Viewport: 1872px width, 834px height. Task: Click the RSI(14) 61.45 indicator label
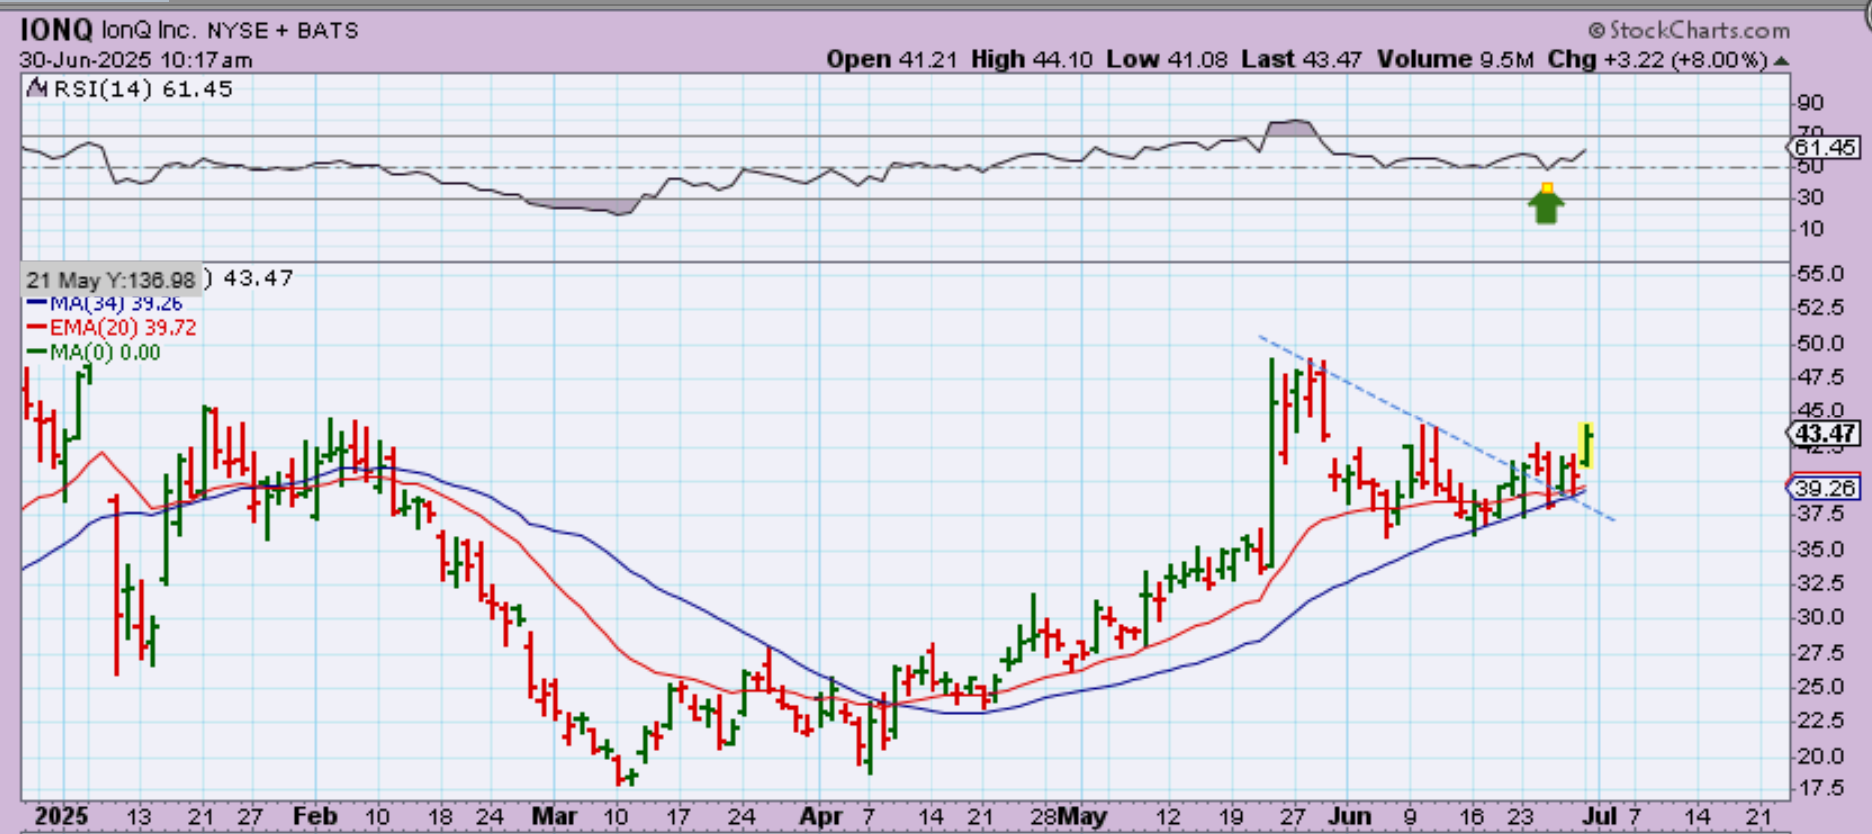(143, 89)
